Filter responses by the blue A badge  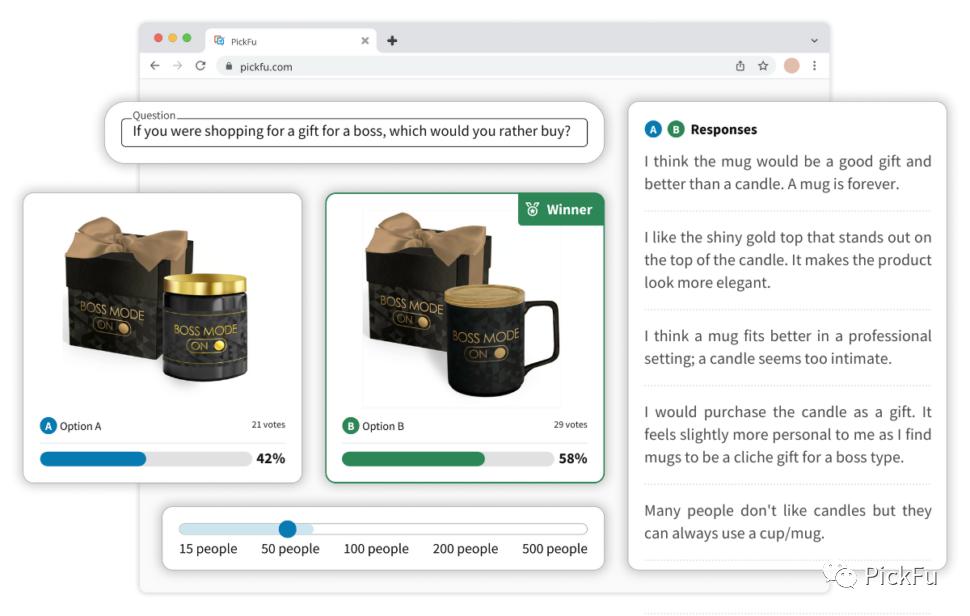(x=653, y=129)
